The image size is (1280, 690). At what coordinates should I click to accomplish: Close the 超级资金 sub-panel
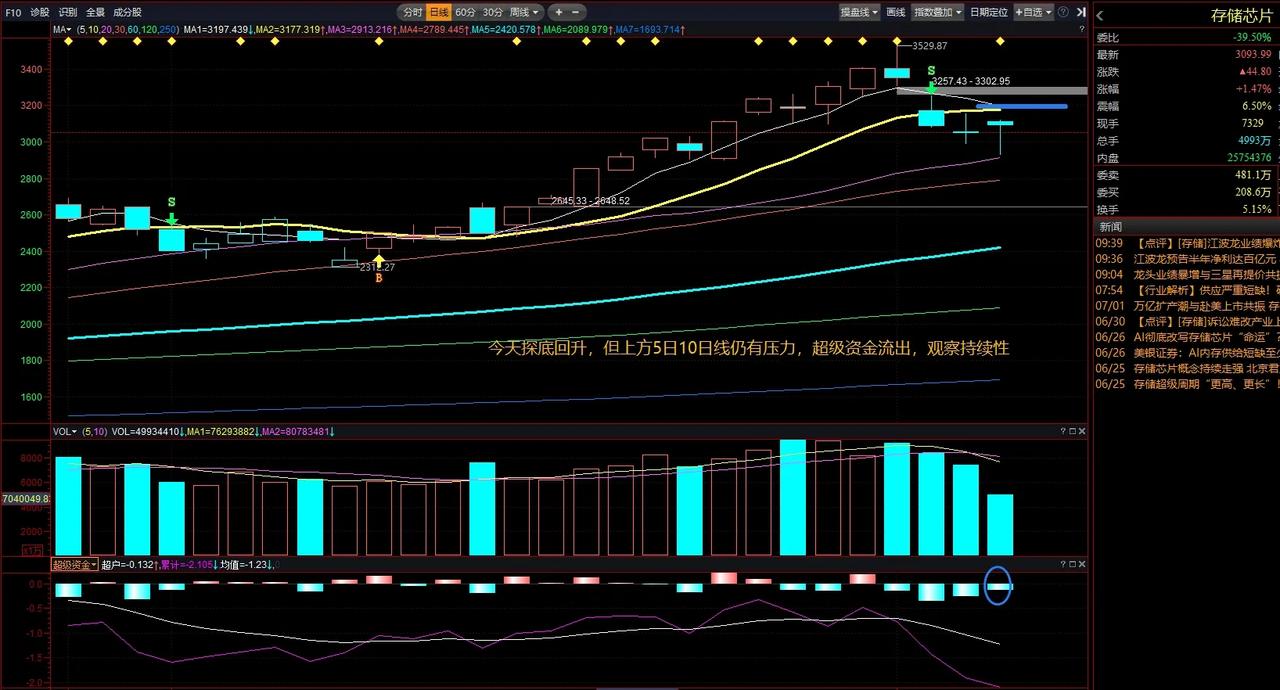click(x=1082, y=565)
